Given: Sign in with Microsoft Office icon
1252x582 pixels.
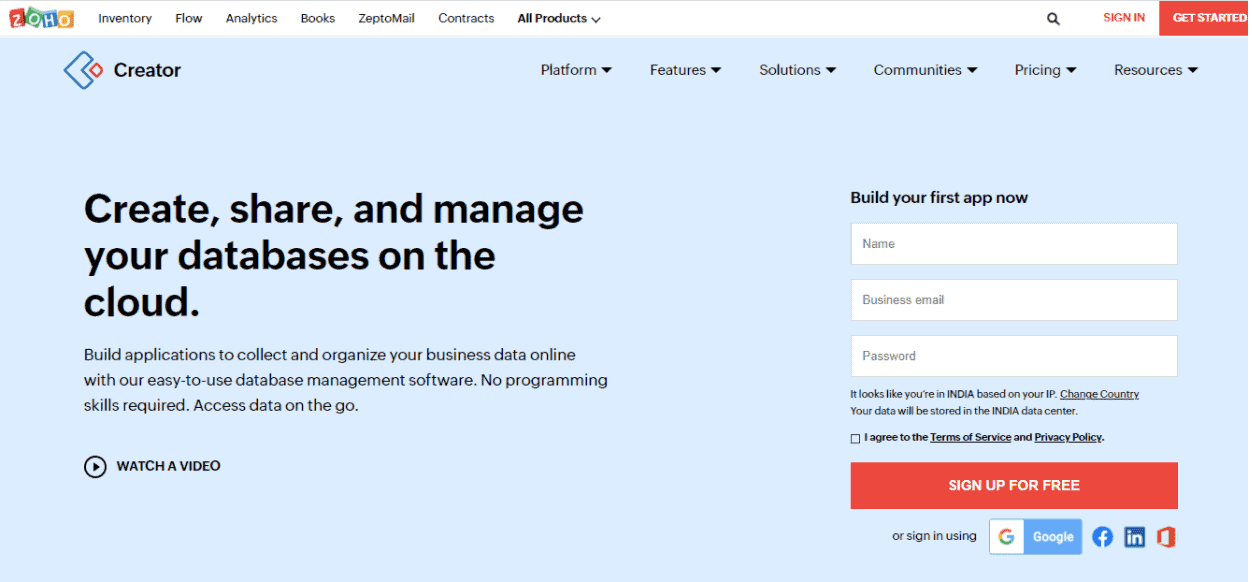Looking at the screenshot, I should [x=1165, y=537].
